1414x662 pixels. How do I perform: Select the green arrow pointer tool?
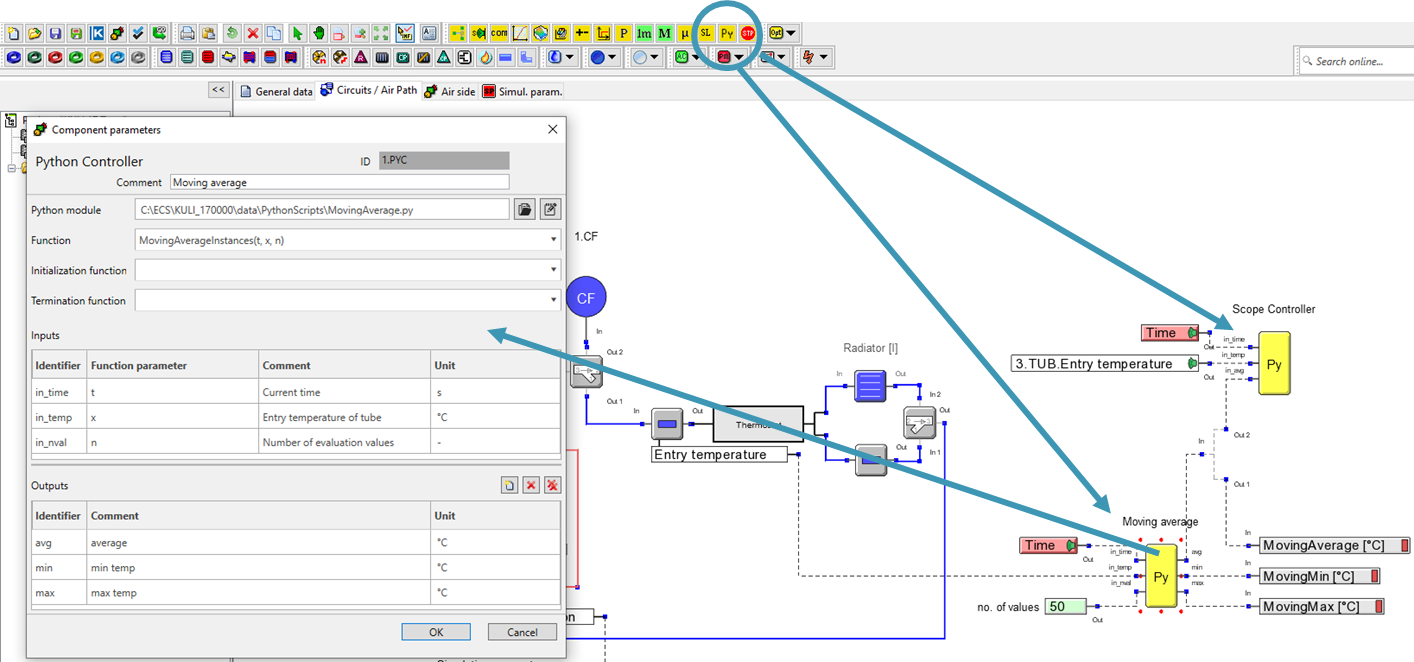(297, 33)
